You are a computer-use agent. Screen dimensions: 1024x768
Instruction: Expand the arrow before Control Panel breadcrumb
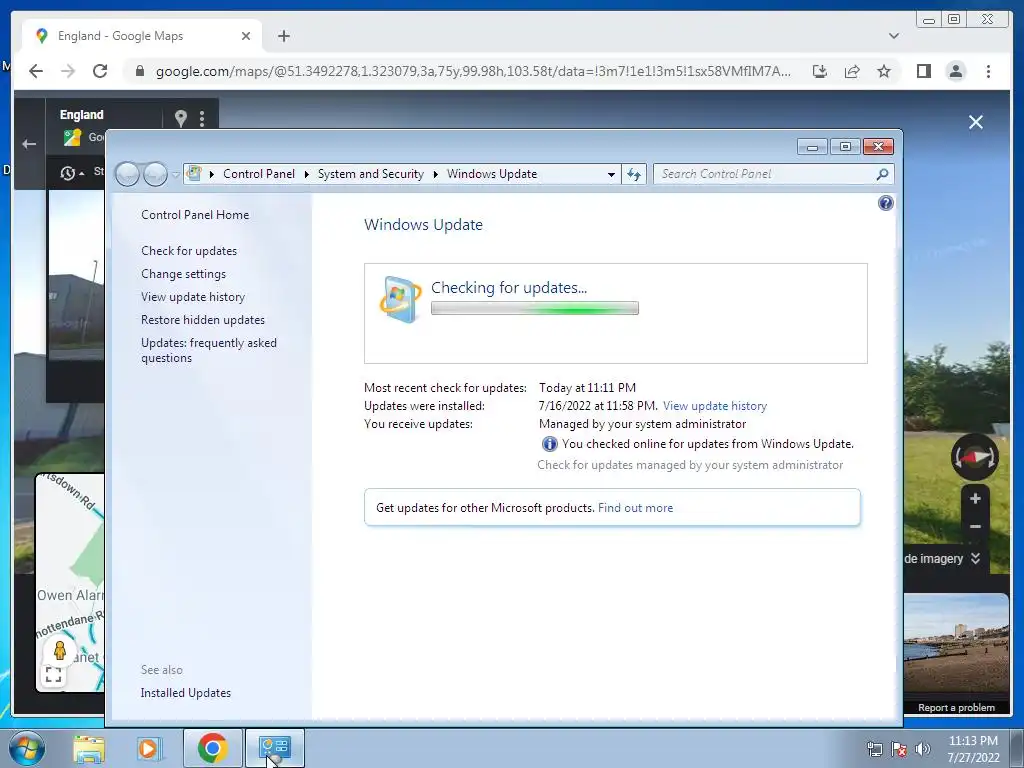click(x=212, y=174)
